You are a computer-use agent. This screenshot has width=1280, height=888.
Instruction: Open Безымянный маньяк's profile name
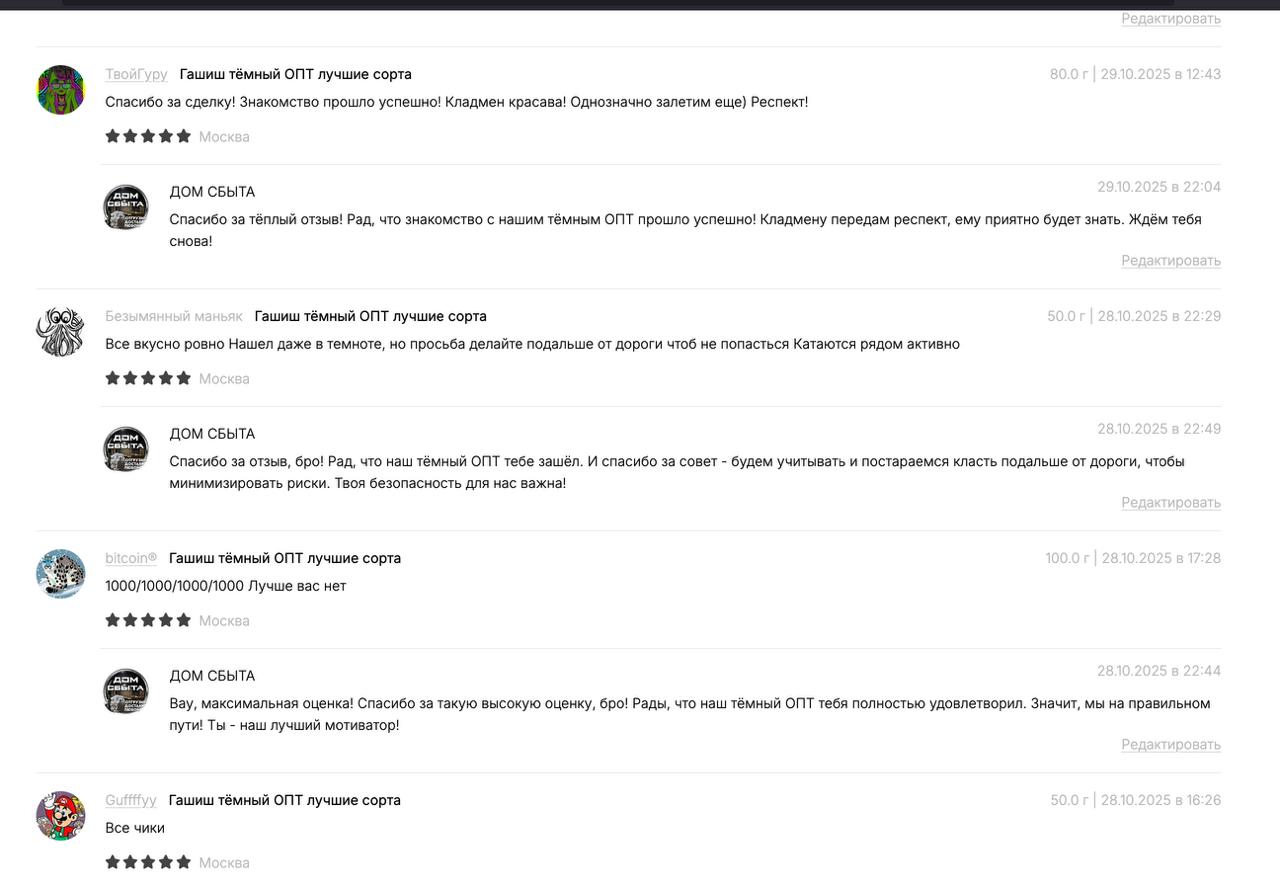pyautogui.click(x=174, y=316)
